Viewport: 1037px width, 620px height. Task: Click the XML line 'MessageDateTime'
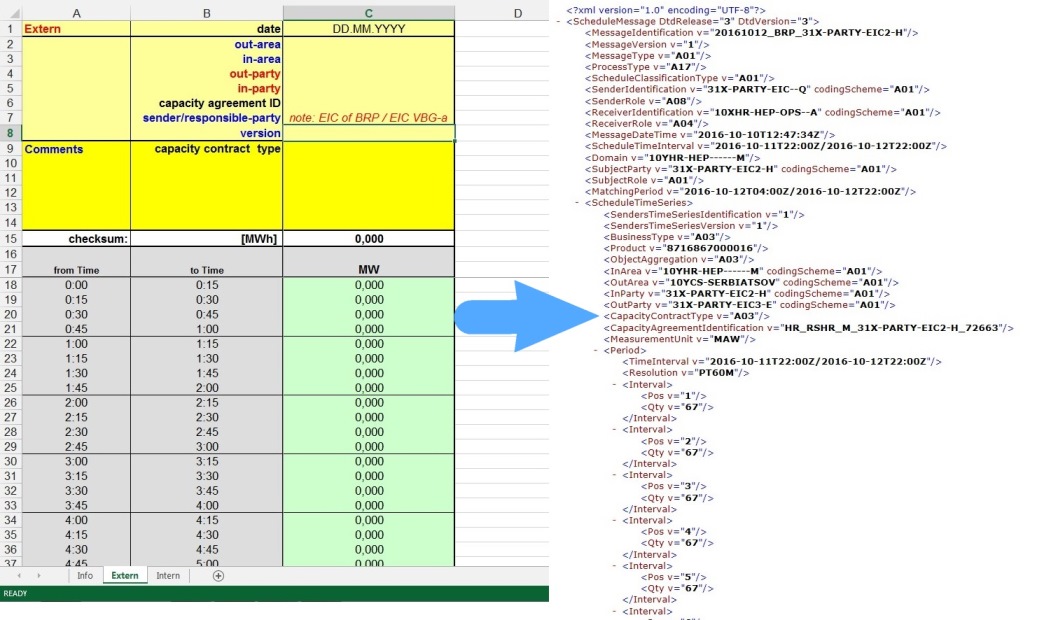710,135
